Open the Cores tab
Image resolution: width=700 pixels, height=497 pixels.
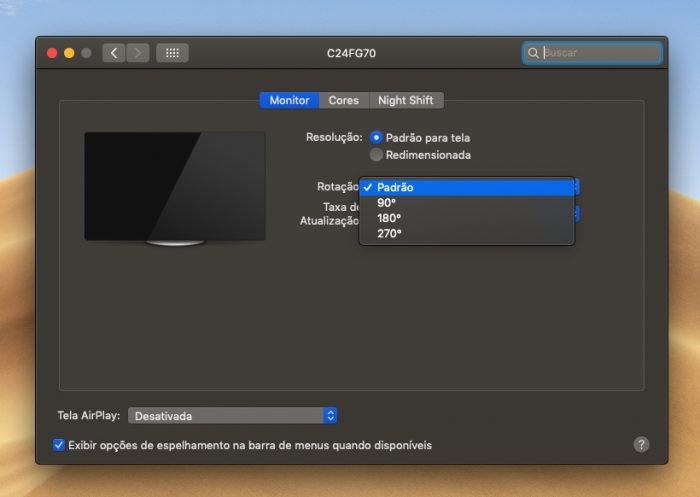pyautogui.click(x=344, y=100)
